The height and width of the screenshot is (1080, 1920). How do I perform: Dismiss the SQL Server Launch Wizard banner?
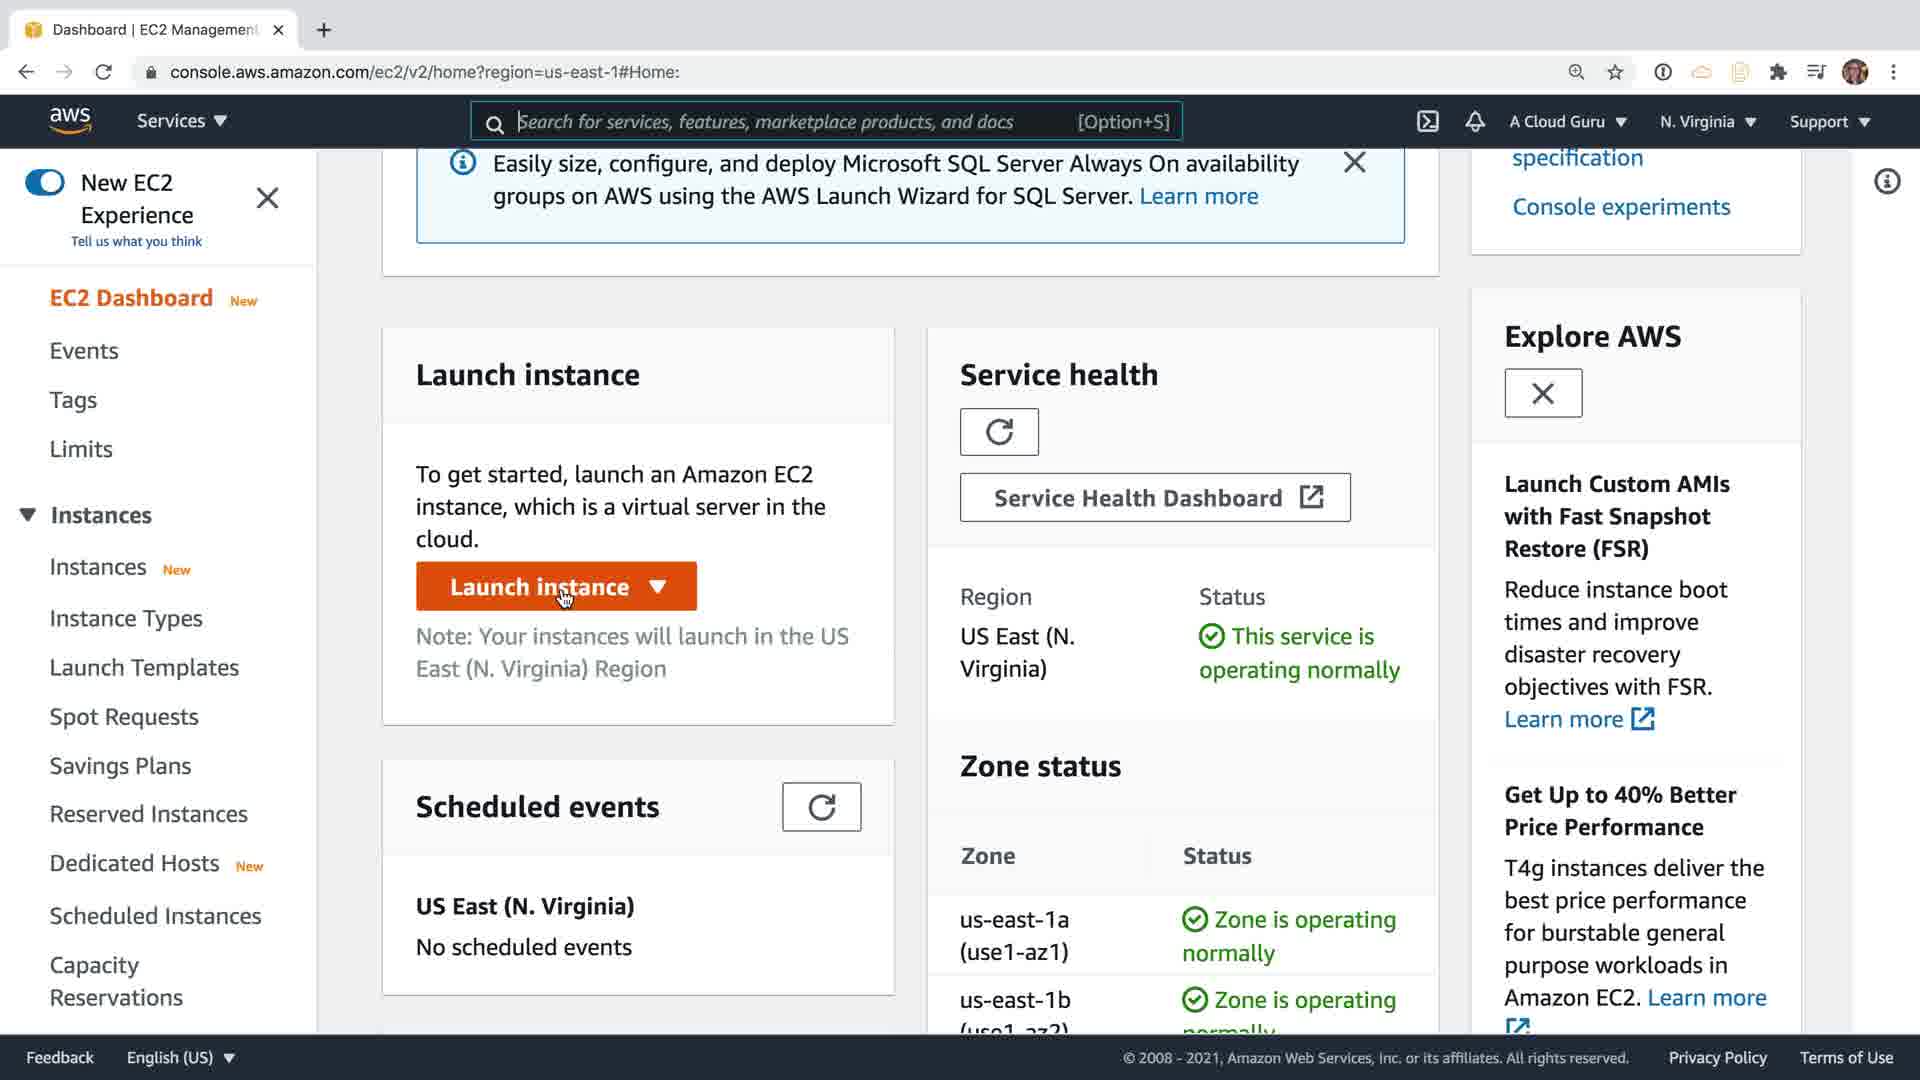[x=1354, y=163]
